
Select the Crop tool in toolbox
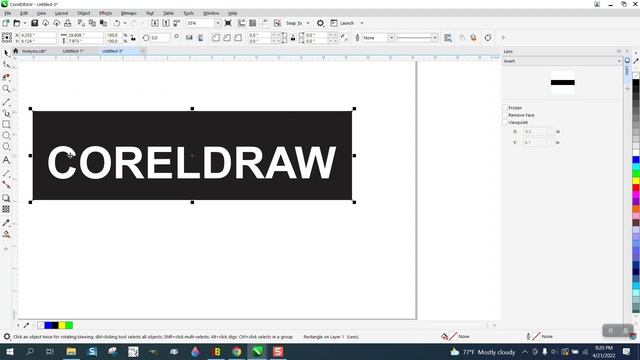(x=6, y=77)
